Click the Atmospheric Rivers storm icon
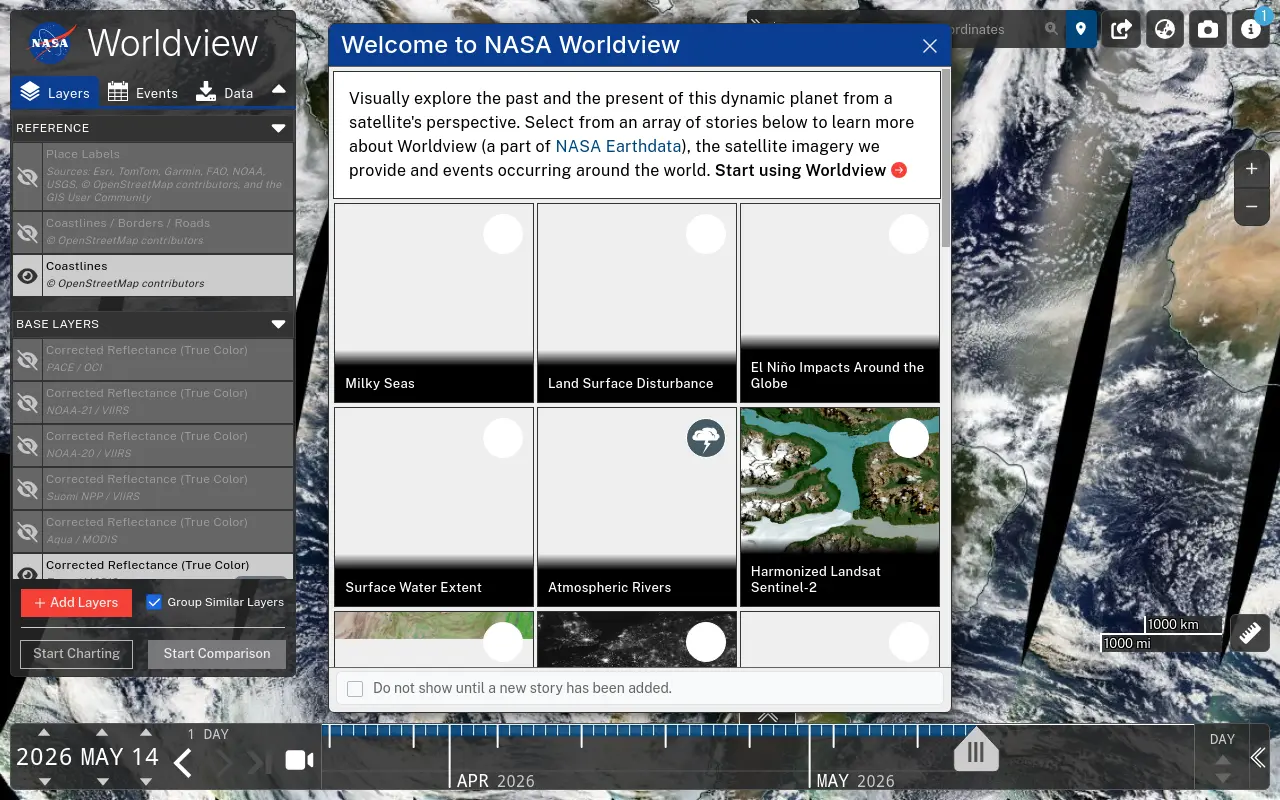Viewport: 1280px width, 800px height. [x=706, y=438]
